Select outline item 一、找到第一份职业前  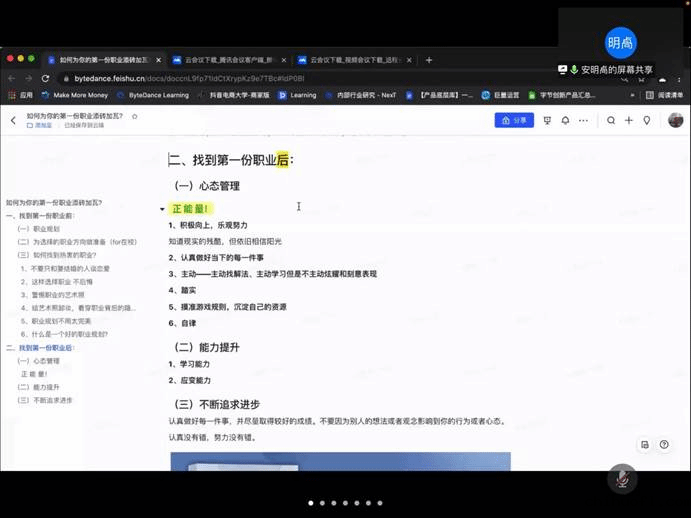[x=41, y=216]
